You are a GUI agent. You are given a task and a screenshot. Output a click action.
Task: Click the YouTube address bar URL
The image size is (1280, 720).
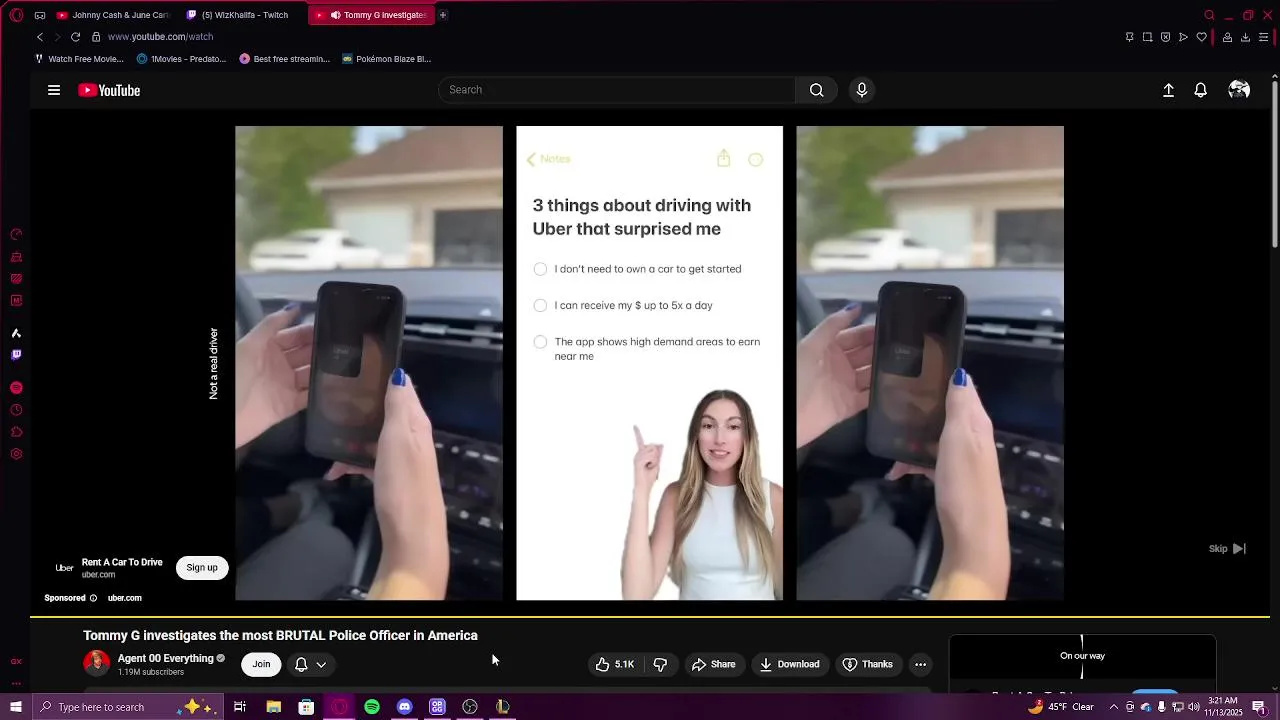(160, 37)
